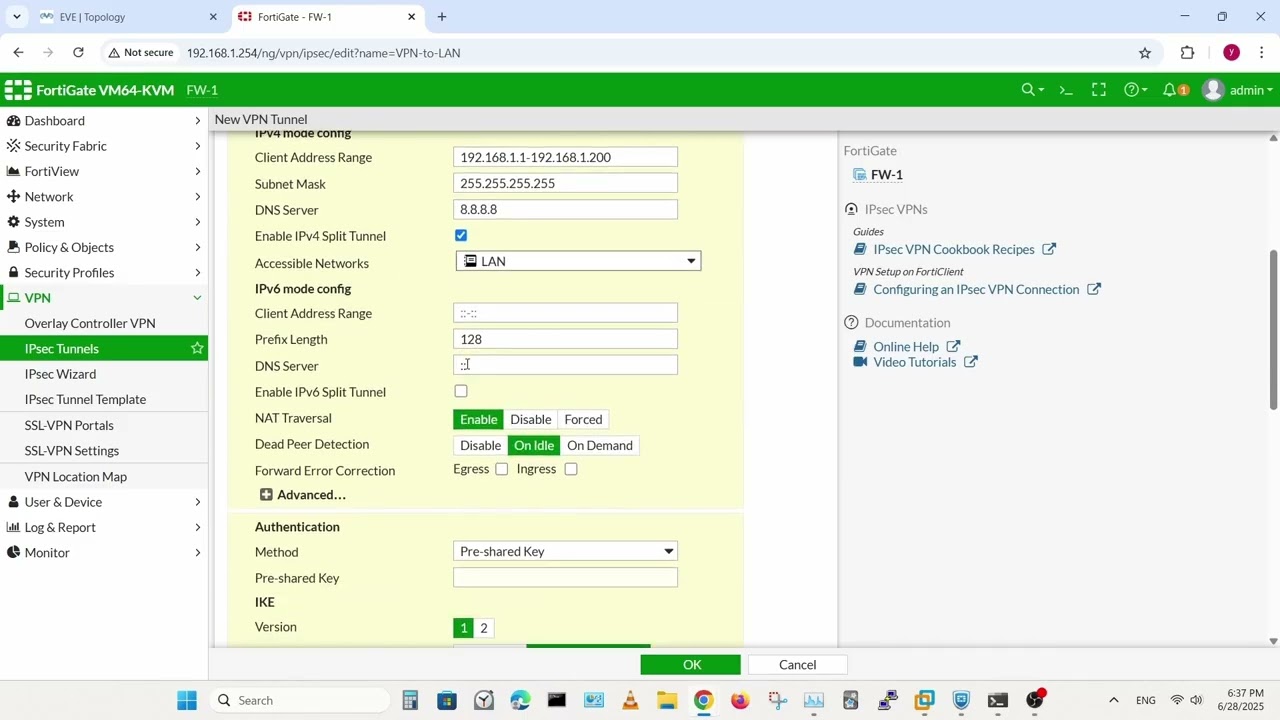
Task: Click the external link icon beside Cookbook Recipes
Action: point(1049,249)
